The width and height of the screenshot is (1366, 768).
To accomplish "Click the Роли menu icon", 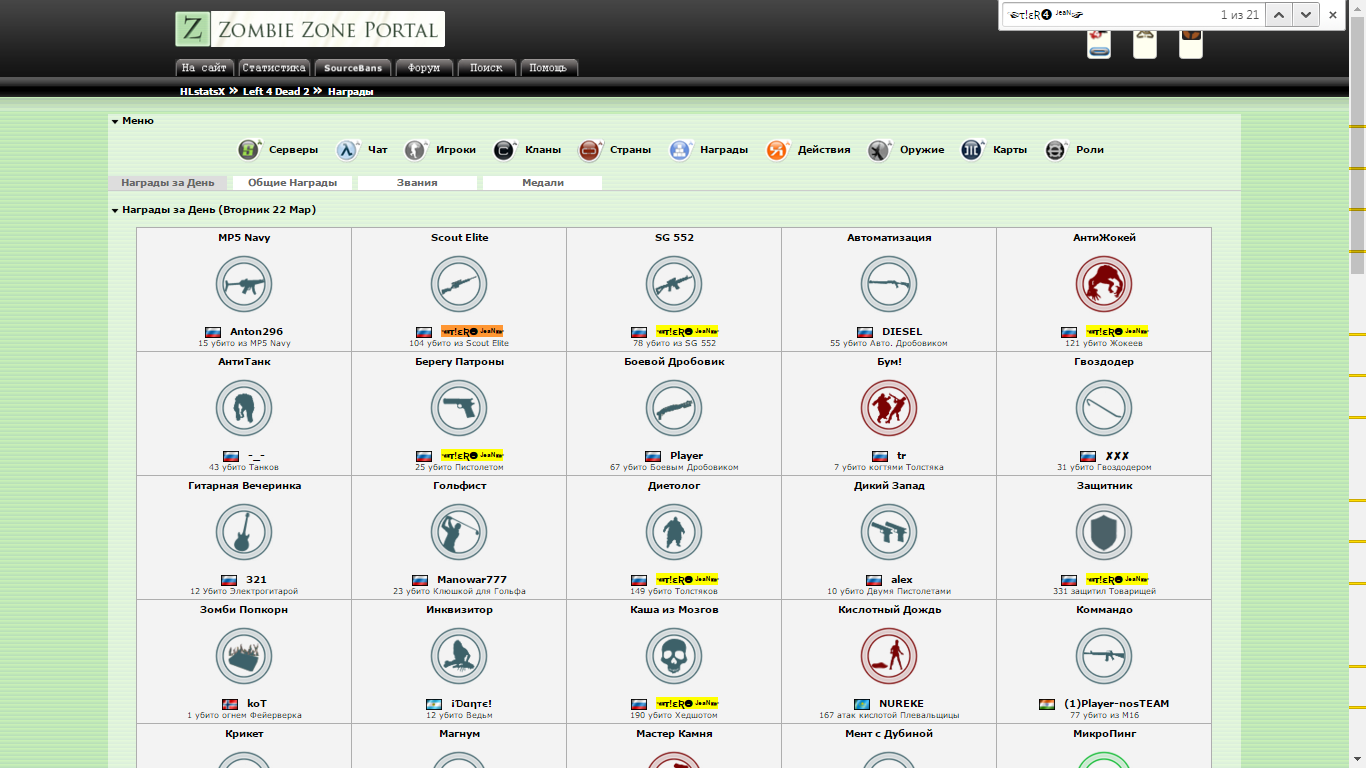I will [1056, 150].
